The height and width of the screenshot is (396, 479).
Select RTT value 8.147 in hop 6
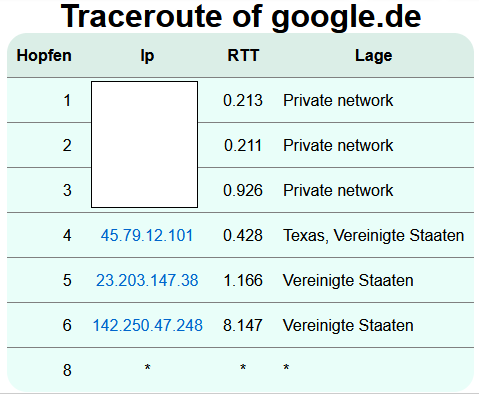click(x=243, y=325)
